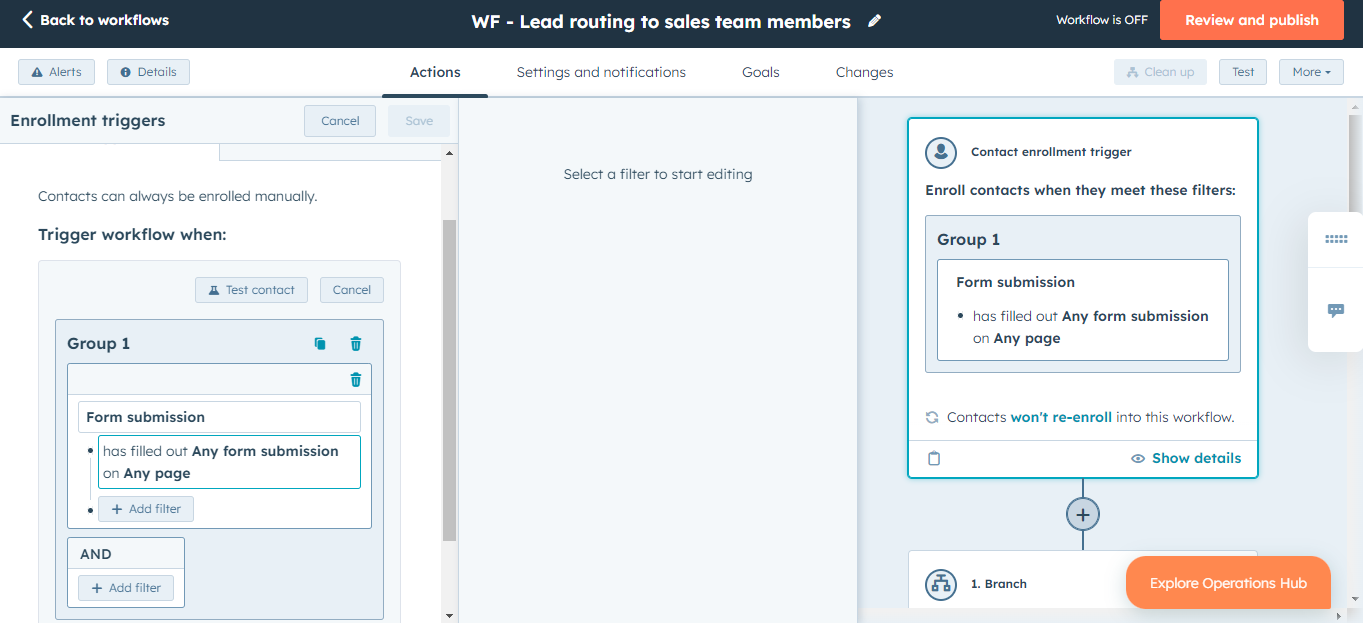Duplicate Group 1 with the copy icon
The width and height of the screenshot is (1363, 623).
click(319, 343)
